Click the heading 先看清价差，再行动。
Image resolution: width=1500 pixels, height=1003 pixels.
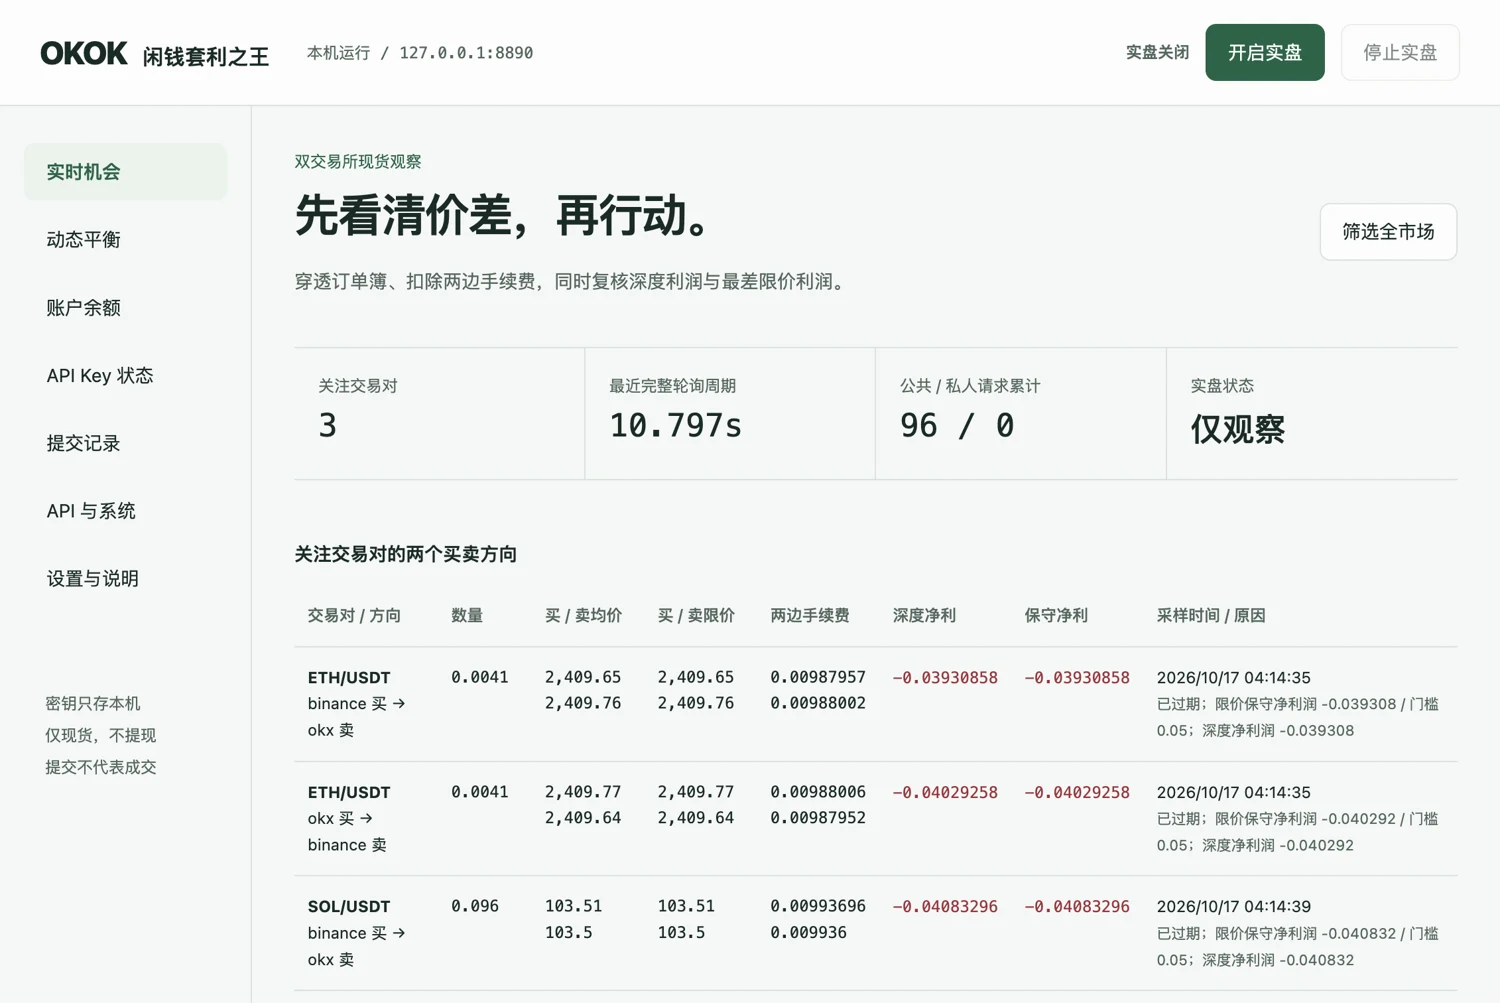coord(504,216)
